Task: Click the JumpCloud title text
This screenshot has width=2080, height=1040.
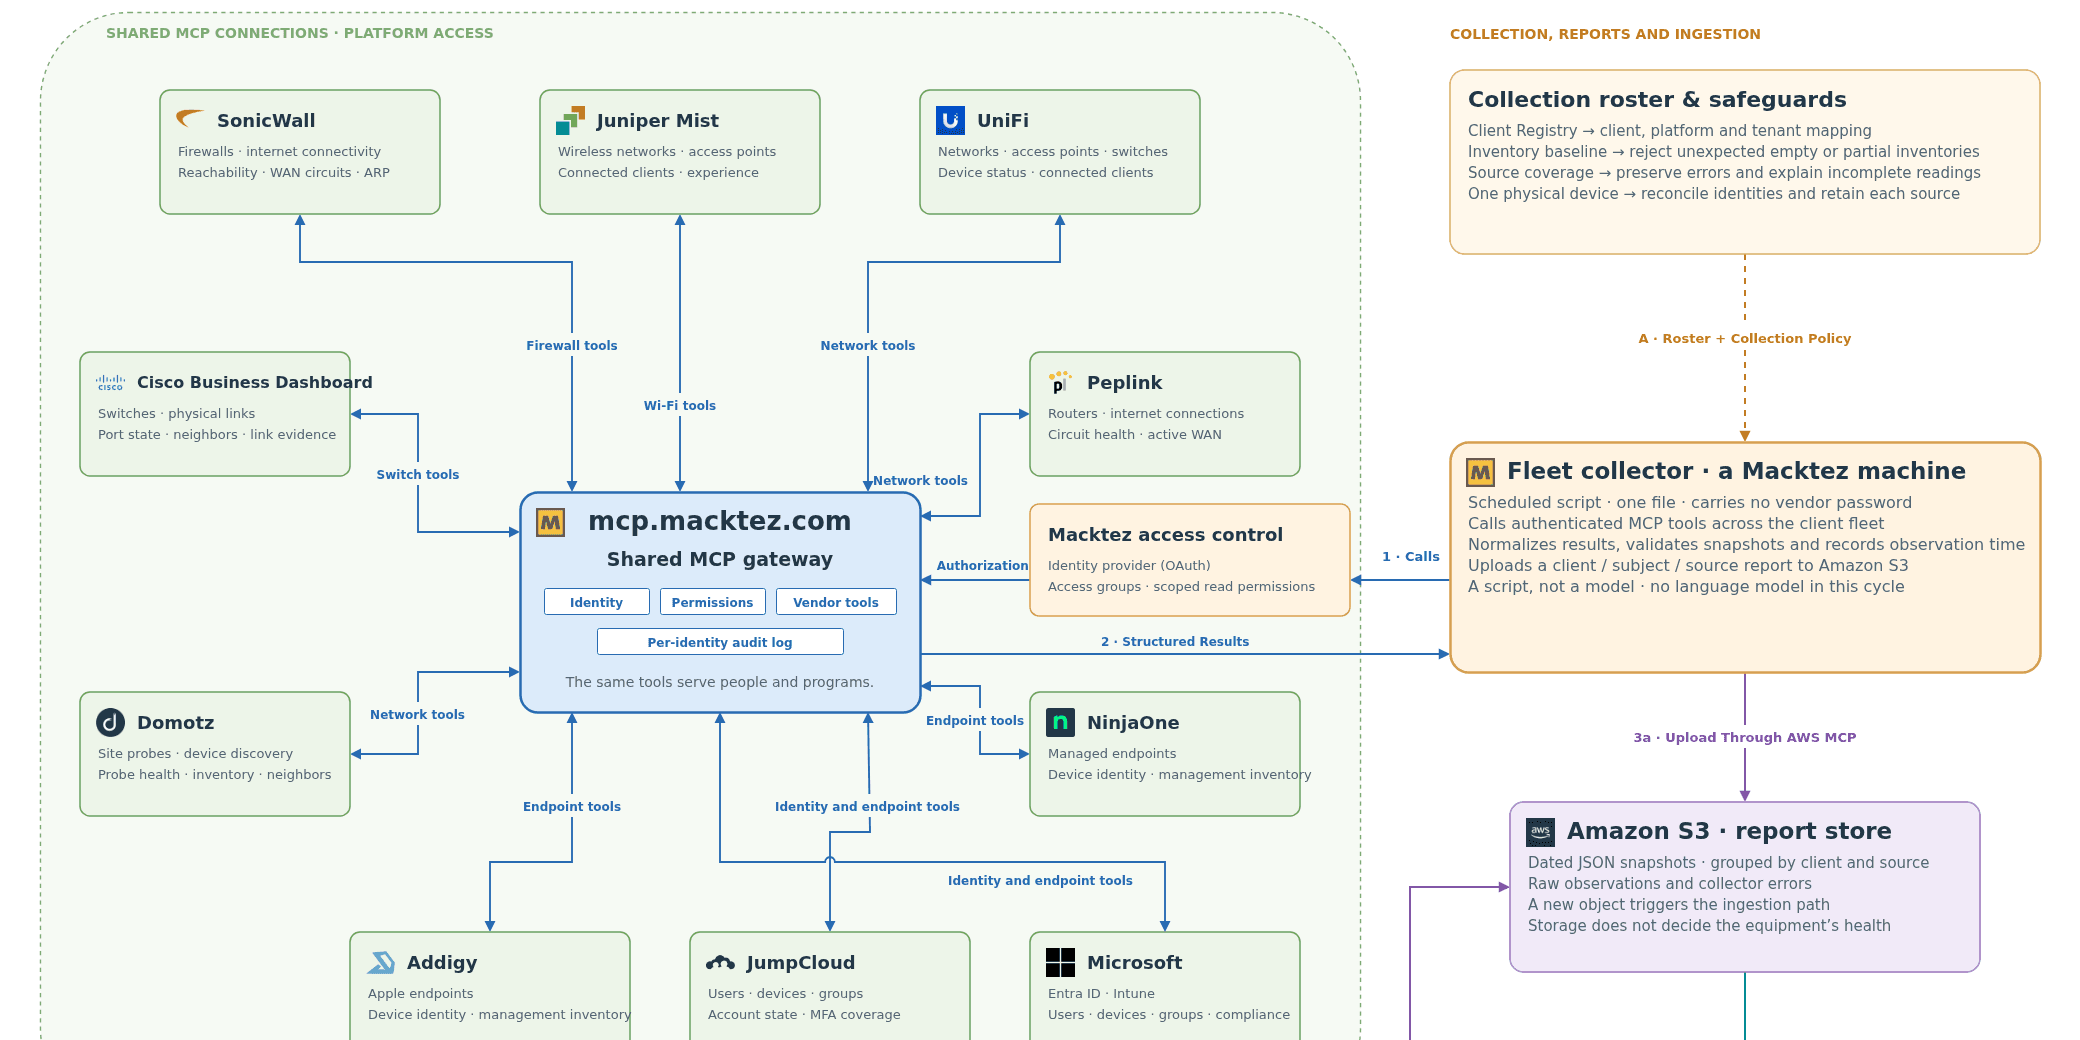Action: coord(800,962)
